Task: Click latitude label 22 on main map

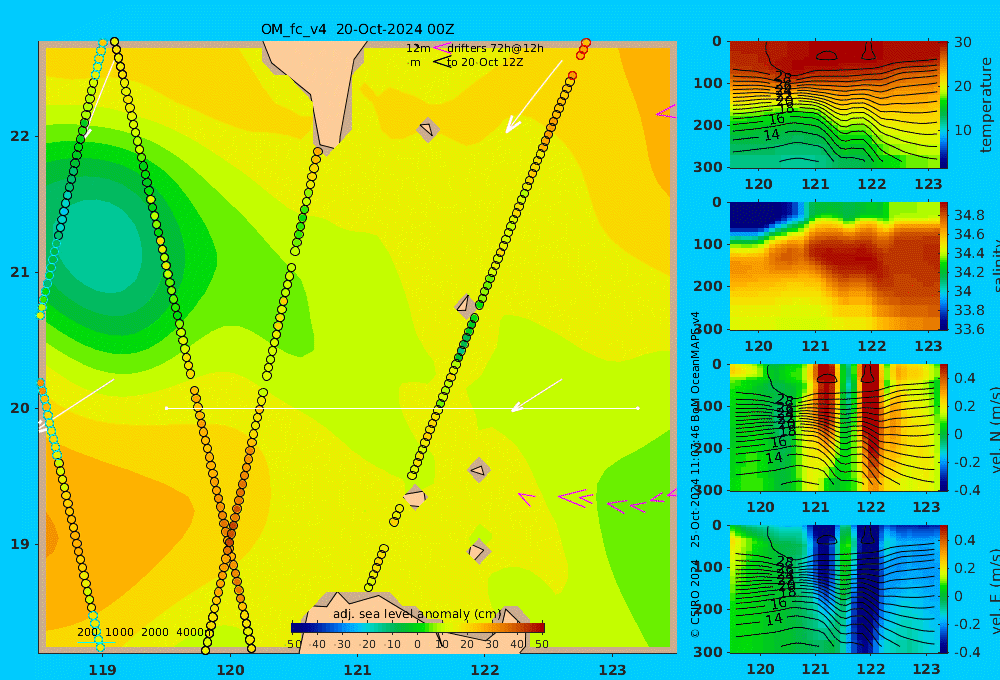Action: point(20,136)
